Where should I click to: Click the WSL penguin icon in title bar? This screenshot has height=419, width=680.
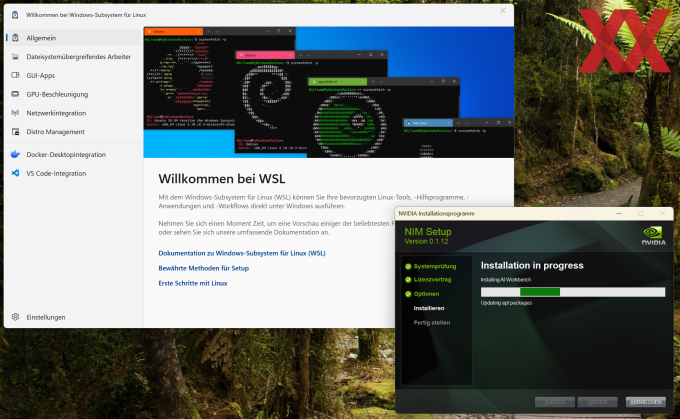click(x=15, y=15)
